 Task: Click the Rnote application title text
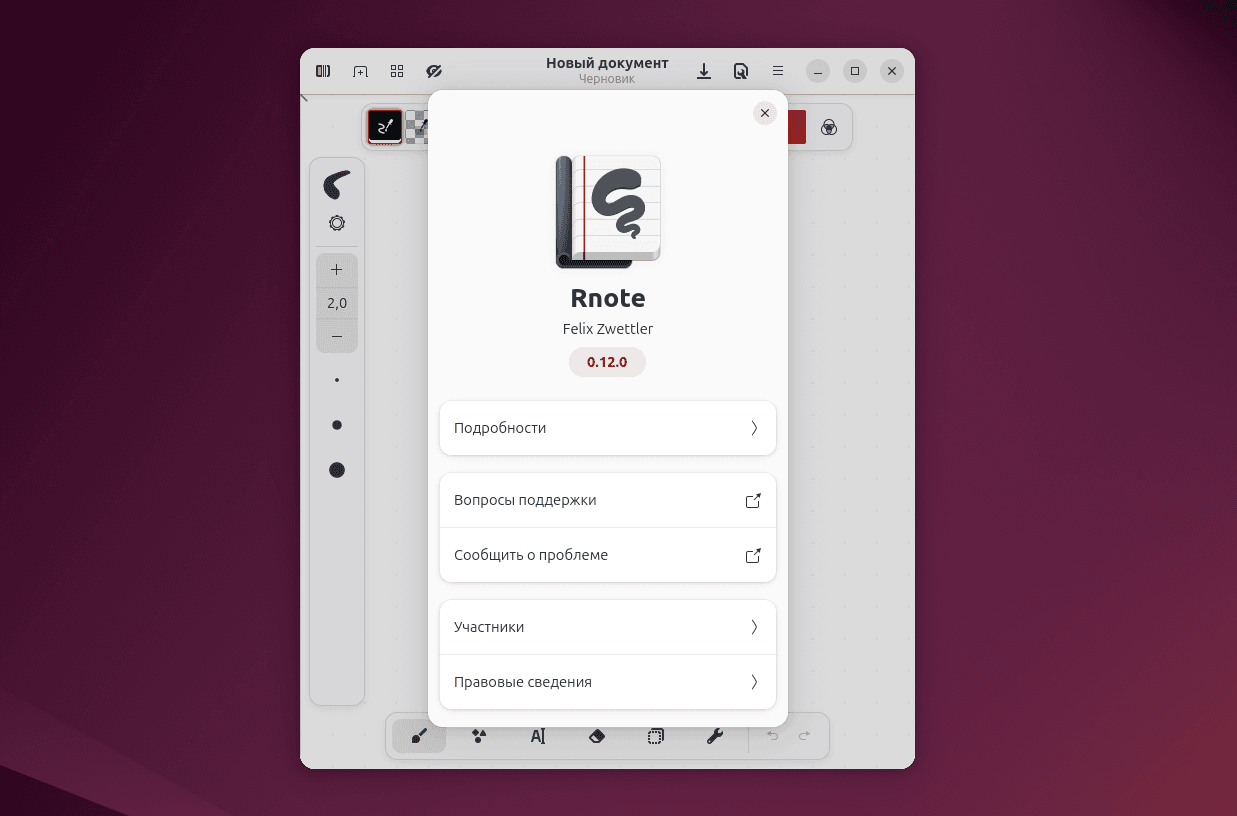point(608,298)
